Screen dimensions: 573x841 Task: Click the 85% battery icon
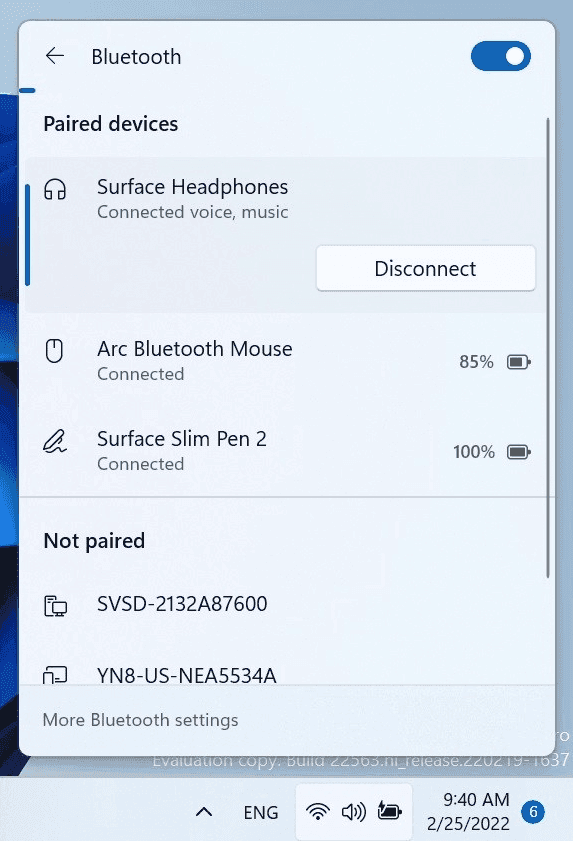coord(518,362)
